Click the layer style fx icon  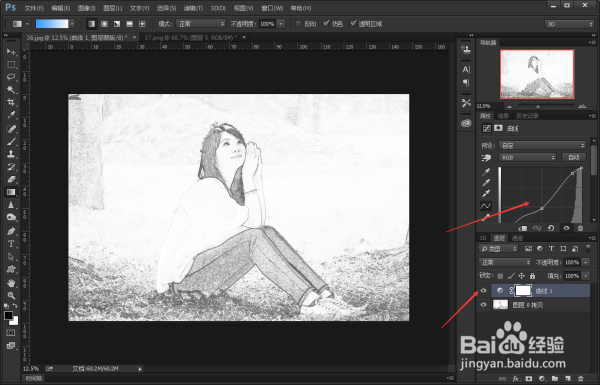pyautogui.click(x=516, y=378)
